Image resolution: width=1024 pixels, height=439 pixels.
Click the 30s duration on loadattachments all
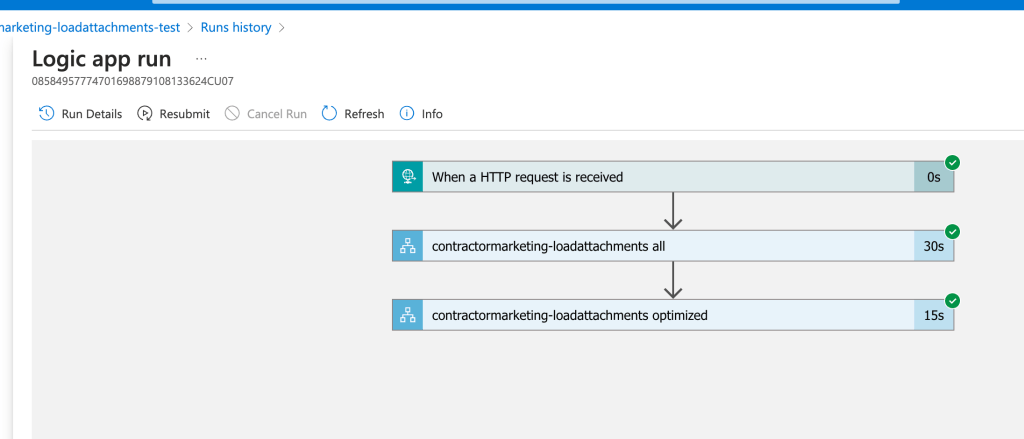[x=934, y=246]
